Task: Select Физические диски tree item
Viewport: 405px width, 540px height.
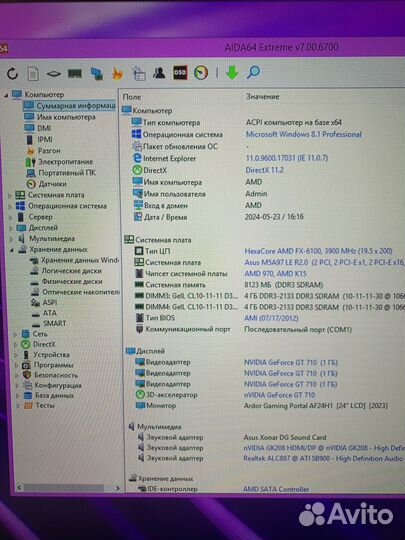Action: 72,281
